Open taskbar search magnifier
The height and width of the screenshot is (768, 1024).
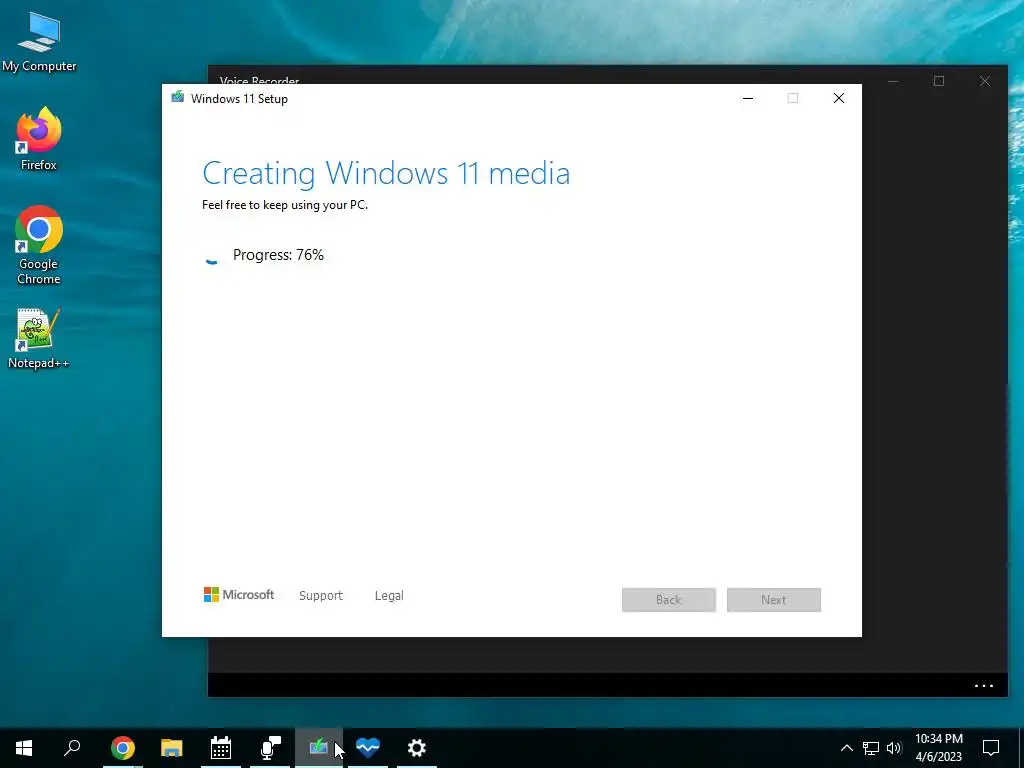coord(72,748)
